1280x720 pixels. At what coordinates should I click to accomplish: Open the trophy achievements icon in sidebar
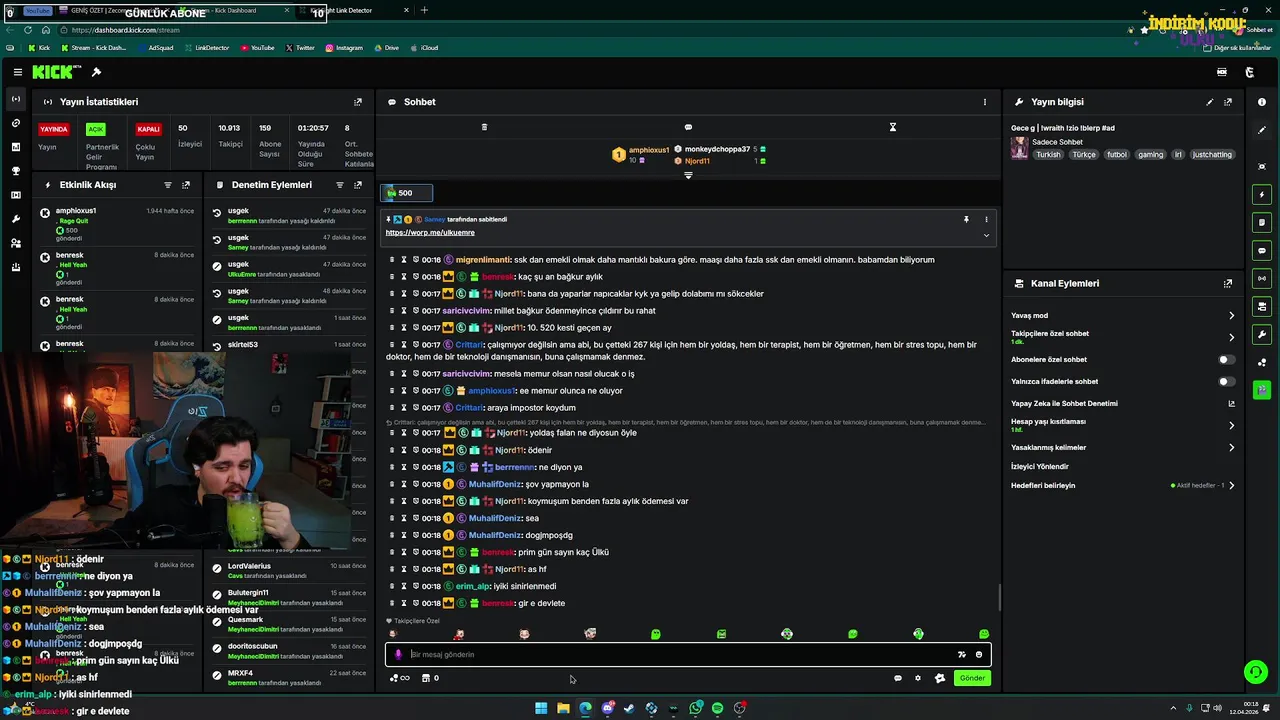pyautogui.click(x=15, y=171)
